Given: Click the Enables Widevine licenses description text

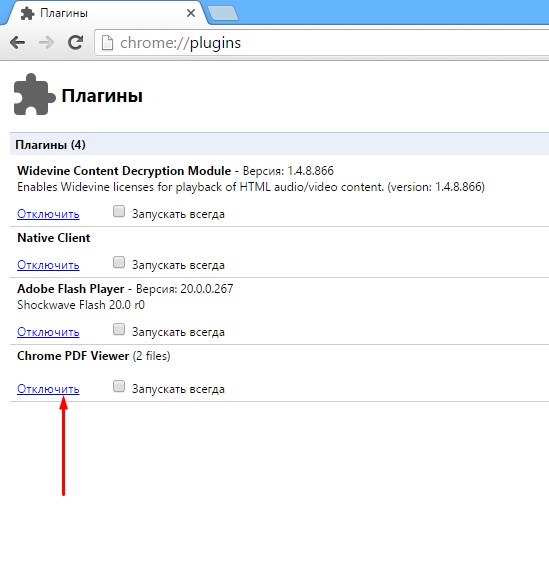Looking at the screenshot, I should click(x=251, y=187).
